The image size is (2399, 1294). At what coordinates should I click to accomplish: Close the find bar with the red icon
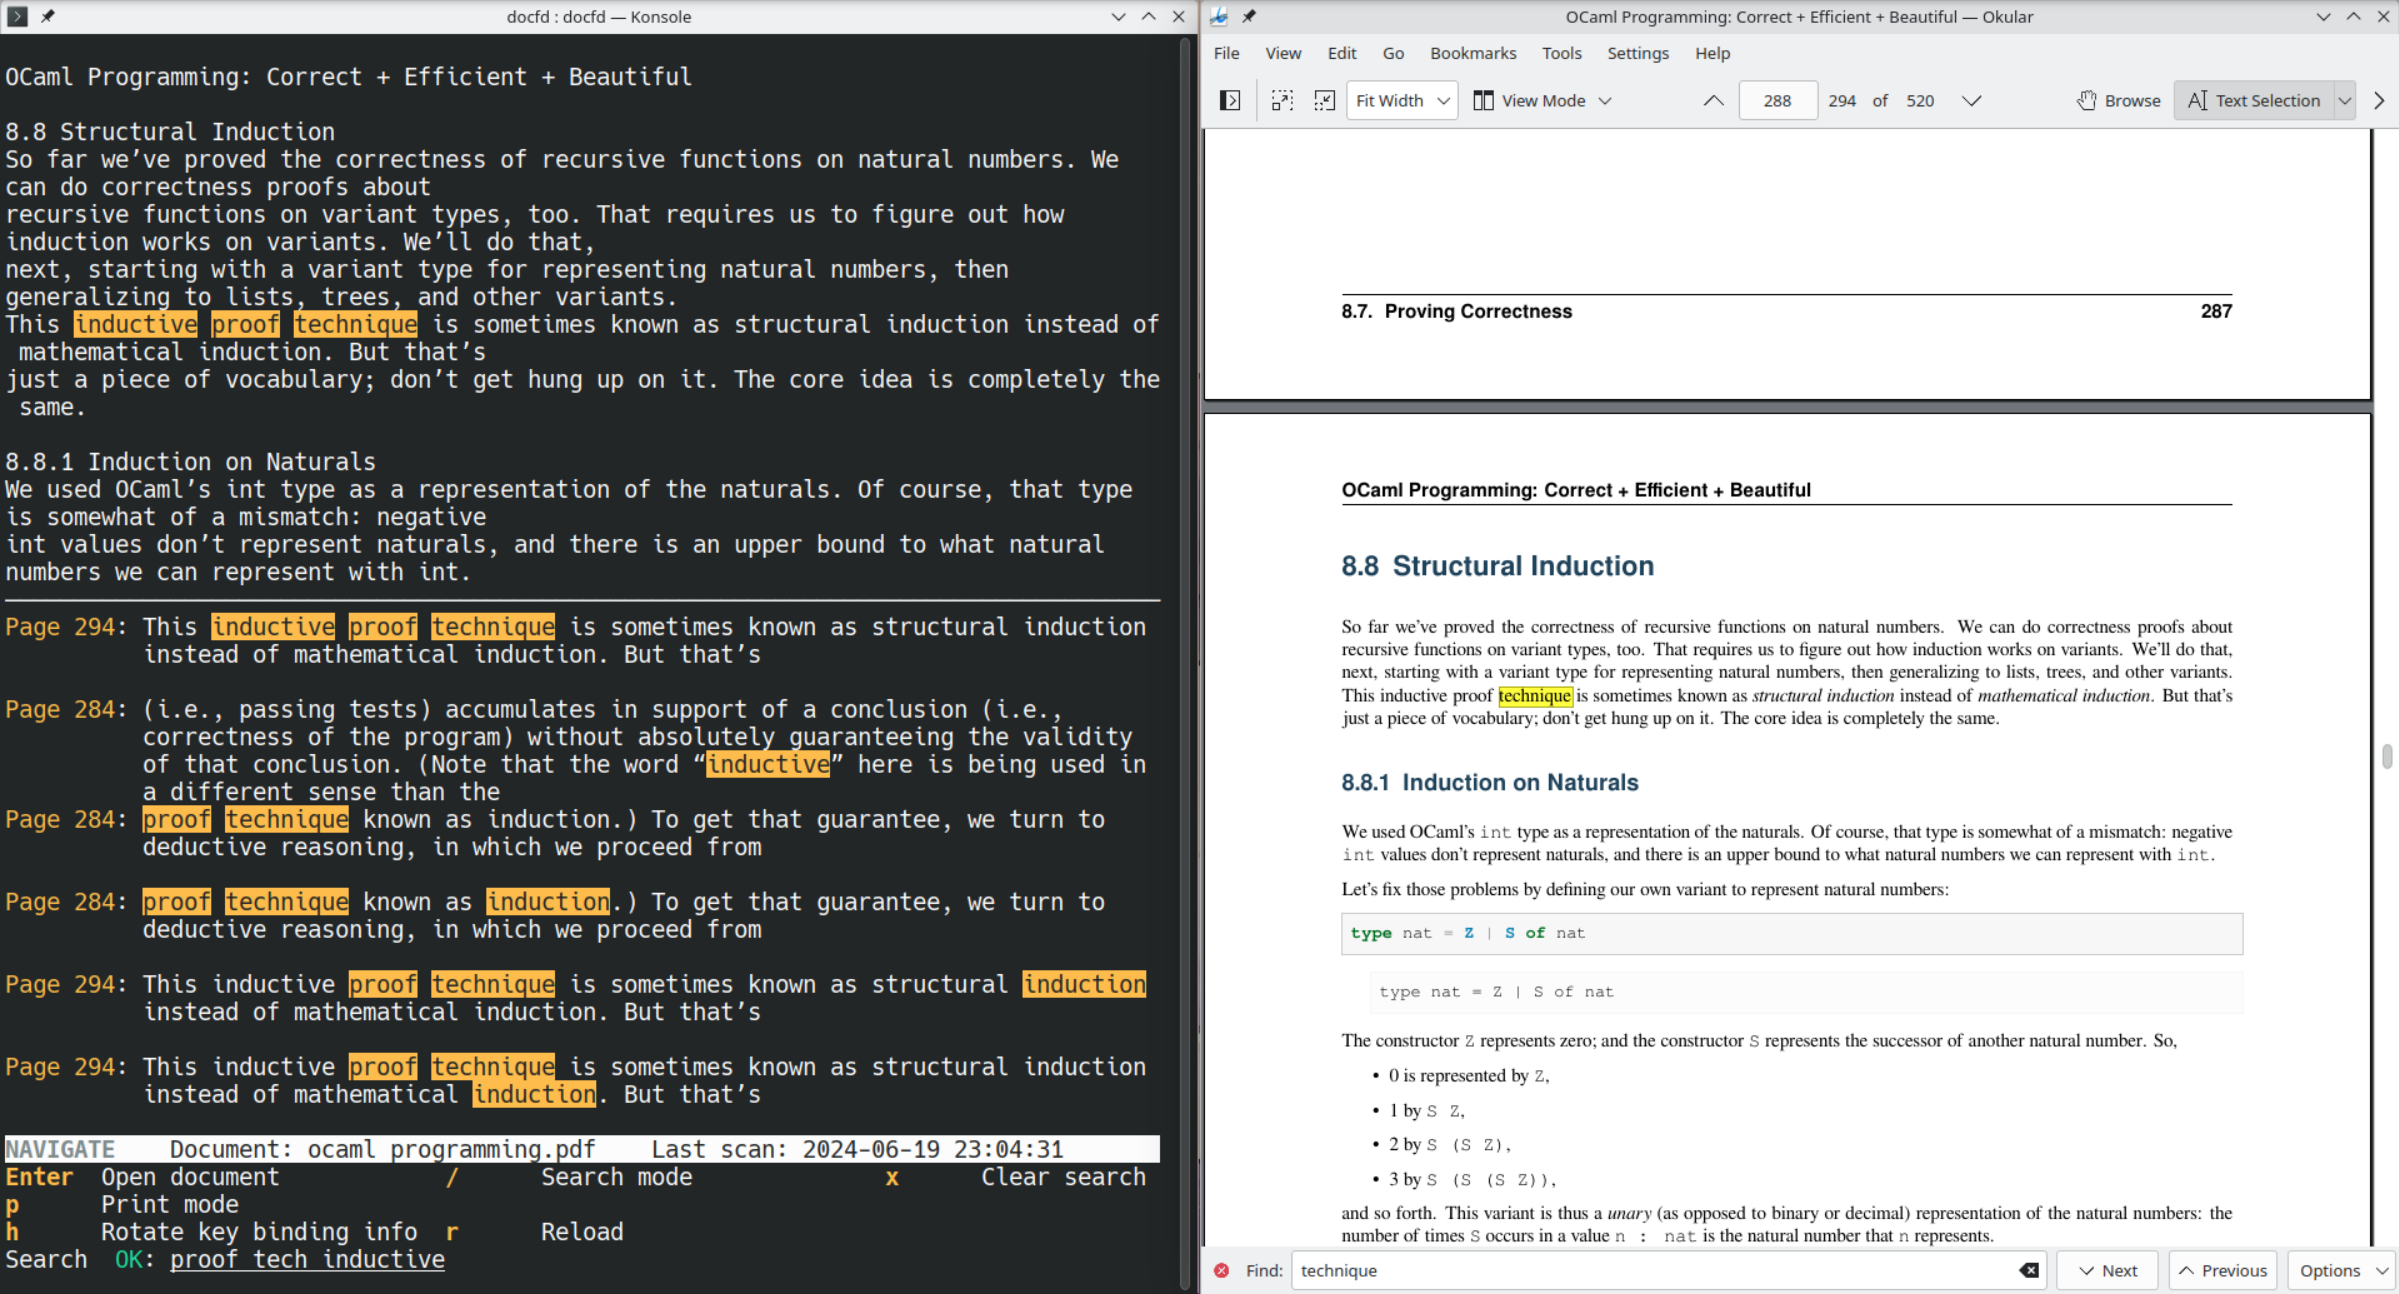tap(1221, 1270)
